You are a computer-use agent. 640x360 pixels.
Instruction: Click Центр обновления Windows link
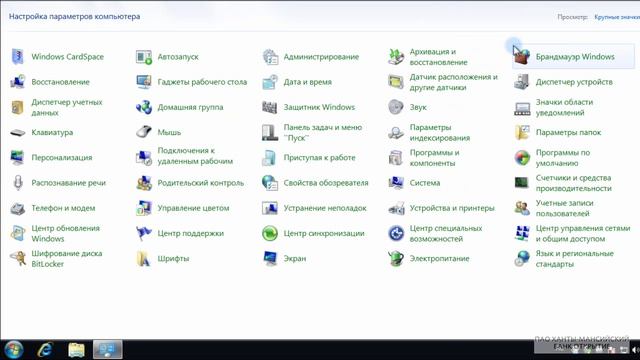point(65,233)
